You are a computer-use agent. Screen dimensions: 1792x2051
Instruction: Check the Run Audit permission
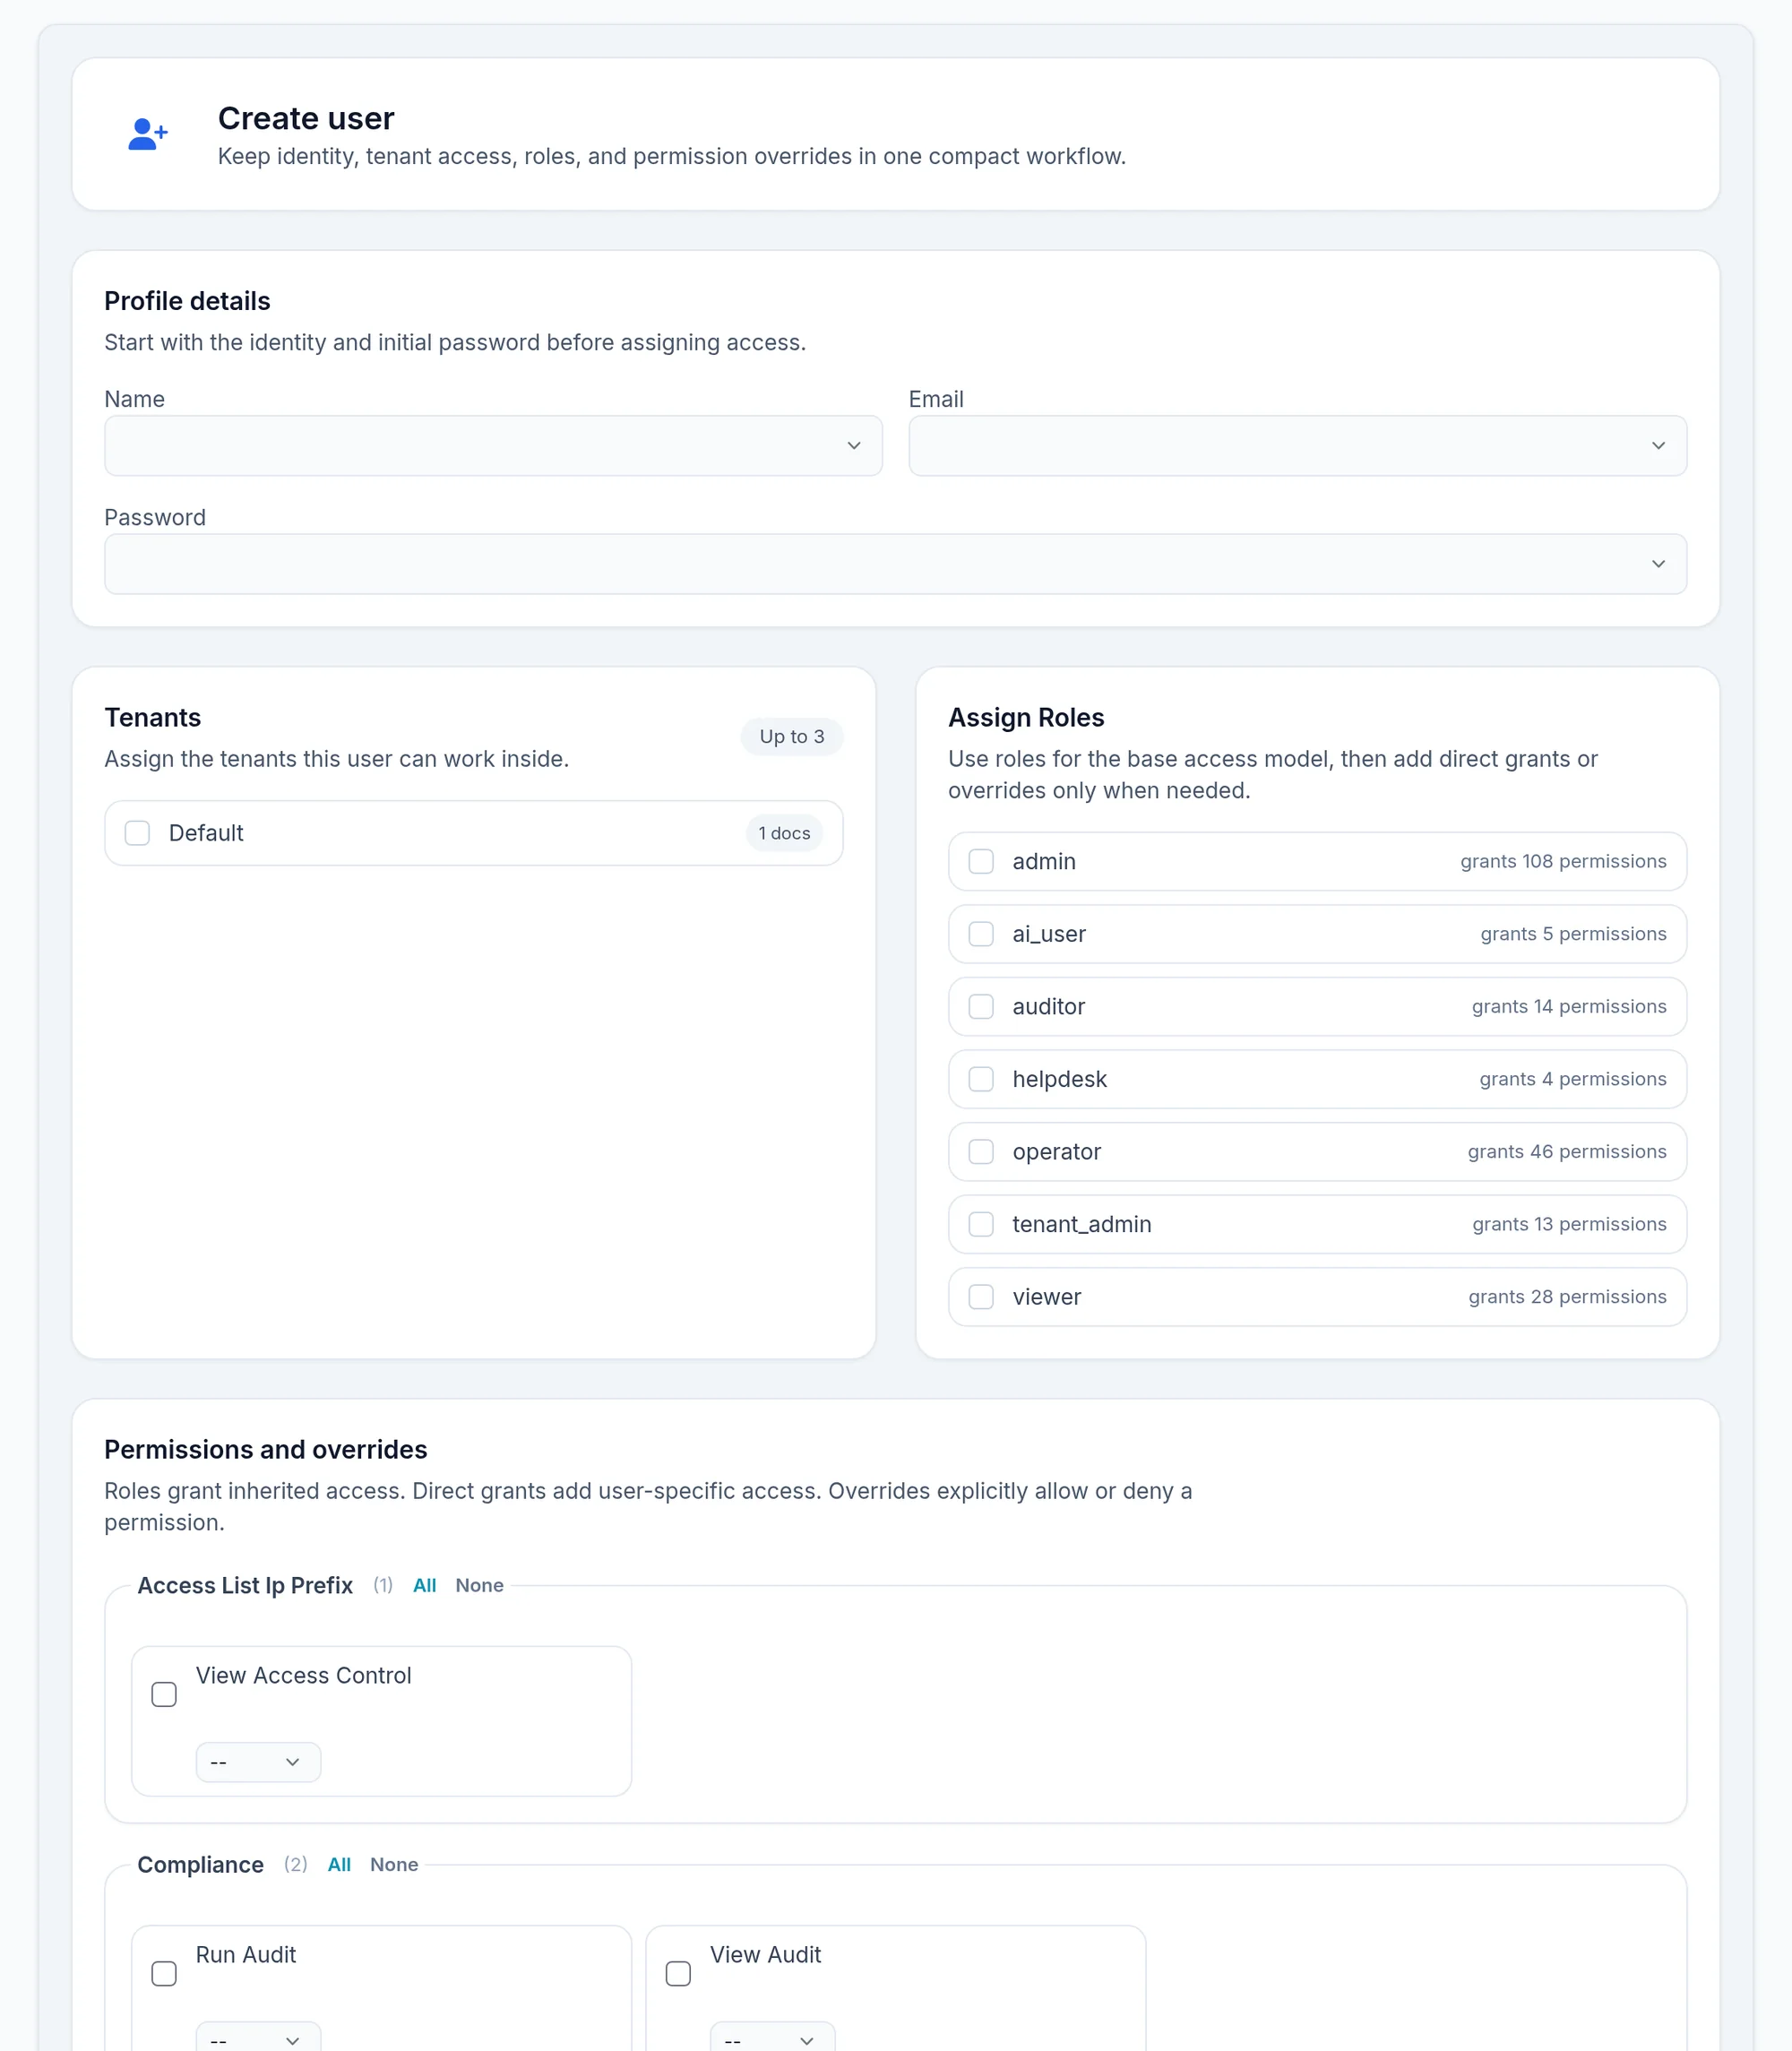164,1973
